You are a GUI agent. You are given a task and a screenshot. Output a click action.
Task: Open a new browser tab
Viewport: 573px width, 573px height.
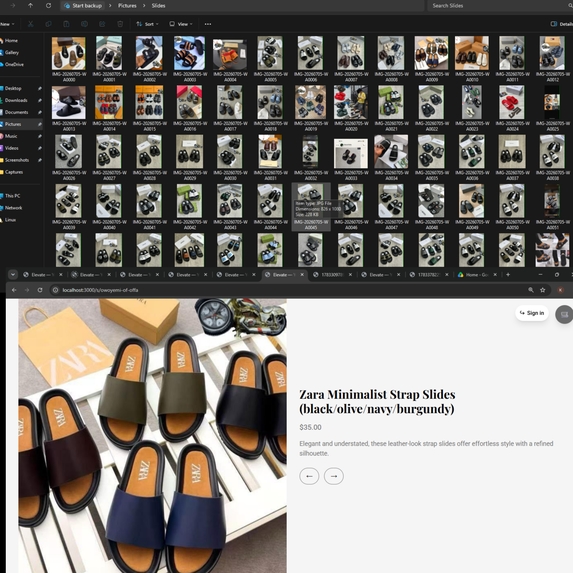508,274
